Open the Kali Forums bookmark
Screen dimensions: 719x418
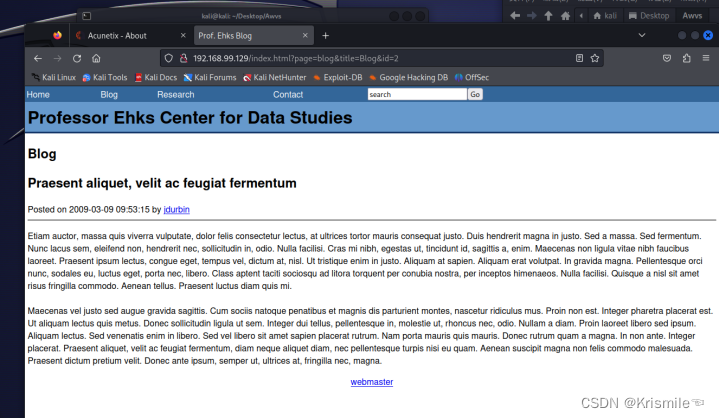click(210, 77)
